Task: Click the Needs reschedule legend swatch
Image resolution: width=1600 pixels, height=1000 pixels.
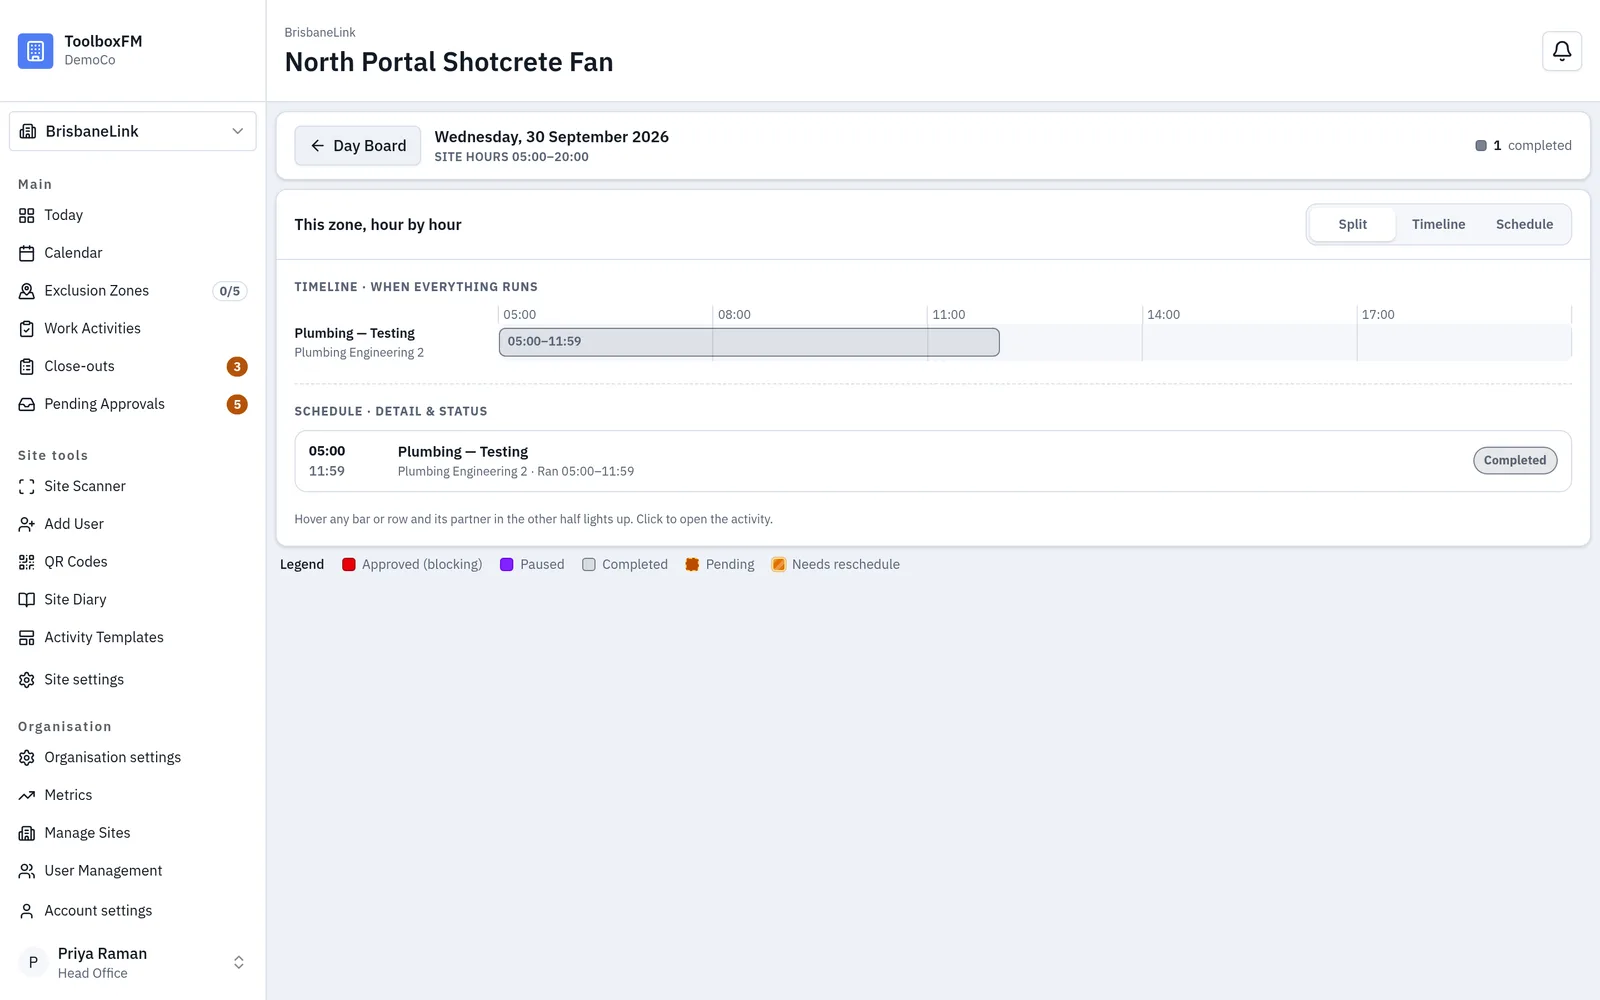Action: (778, 564)
